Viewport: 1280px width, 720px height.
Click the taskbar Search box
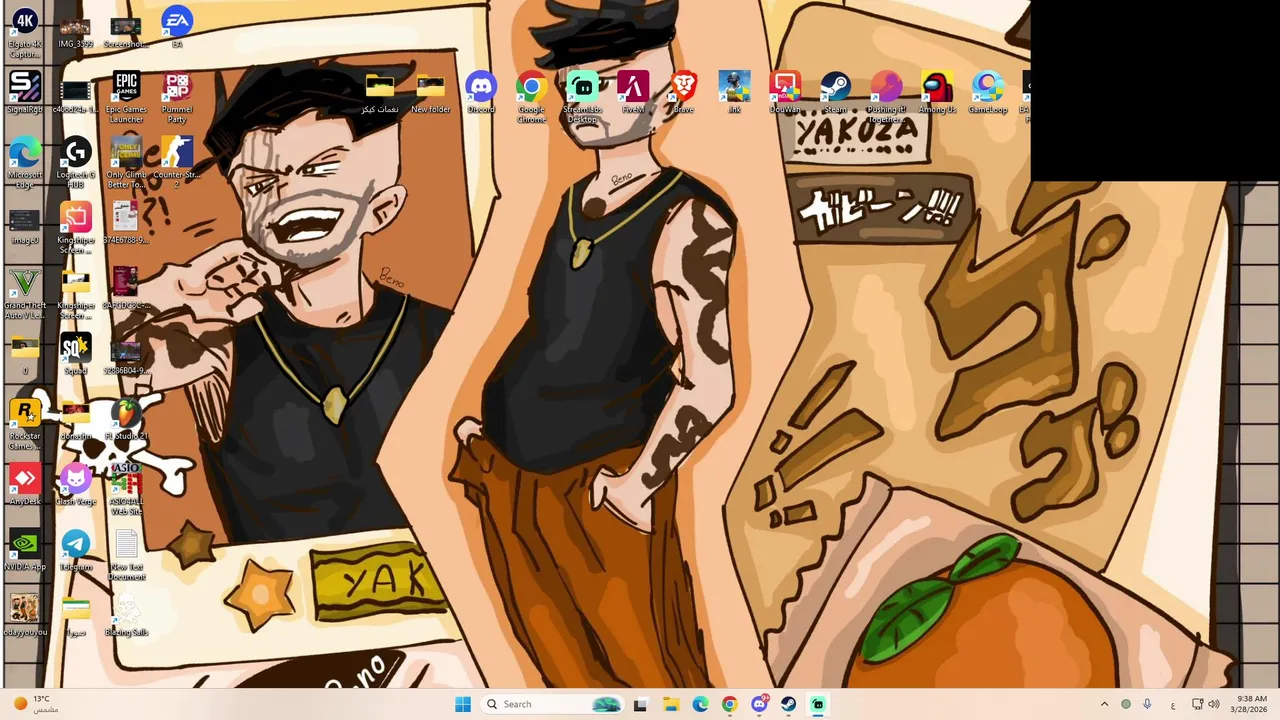tap(552, 704)
